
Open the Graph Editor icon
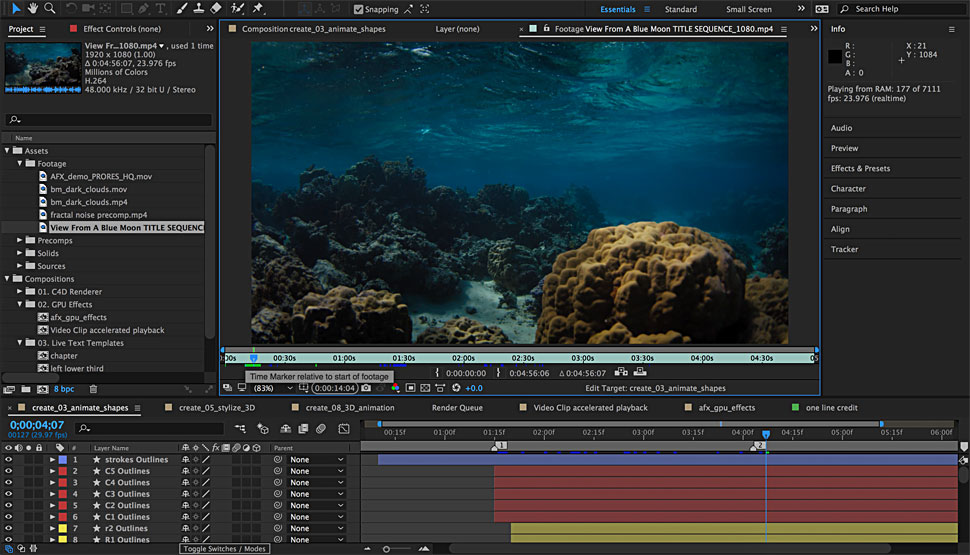(344, 428)
